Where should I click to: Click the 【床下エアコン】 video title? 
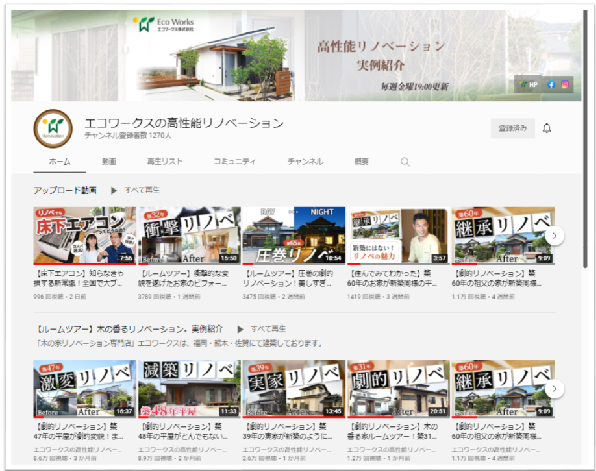(x=79, y=278)
